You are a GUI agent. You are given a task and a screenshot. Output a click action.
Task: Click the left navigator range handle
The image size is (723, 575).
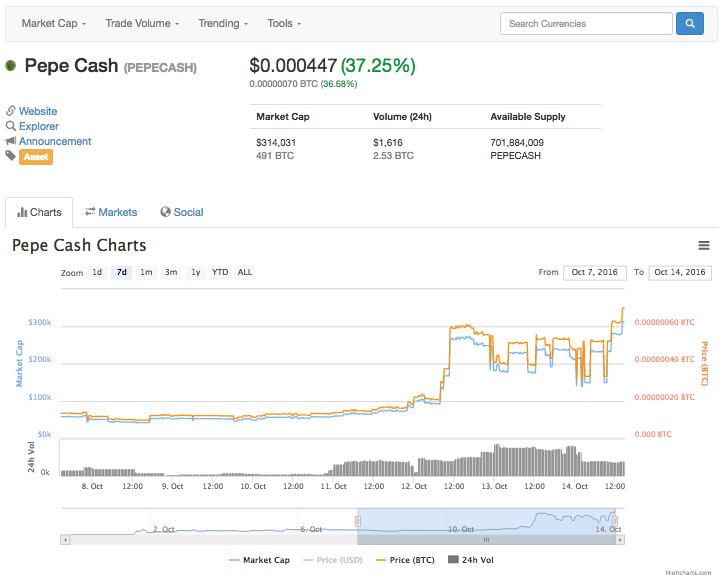(x=357, y=522)
